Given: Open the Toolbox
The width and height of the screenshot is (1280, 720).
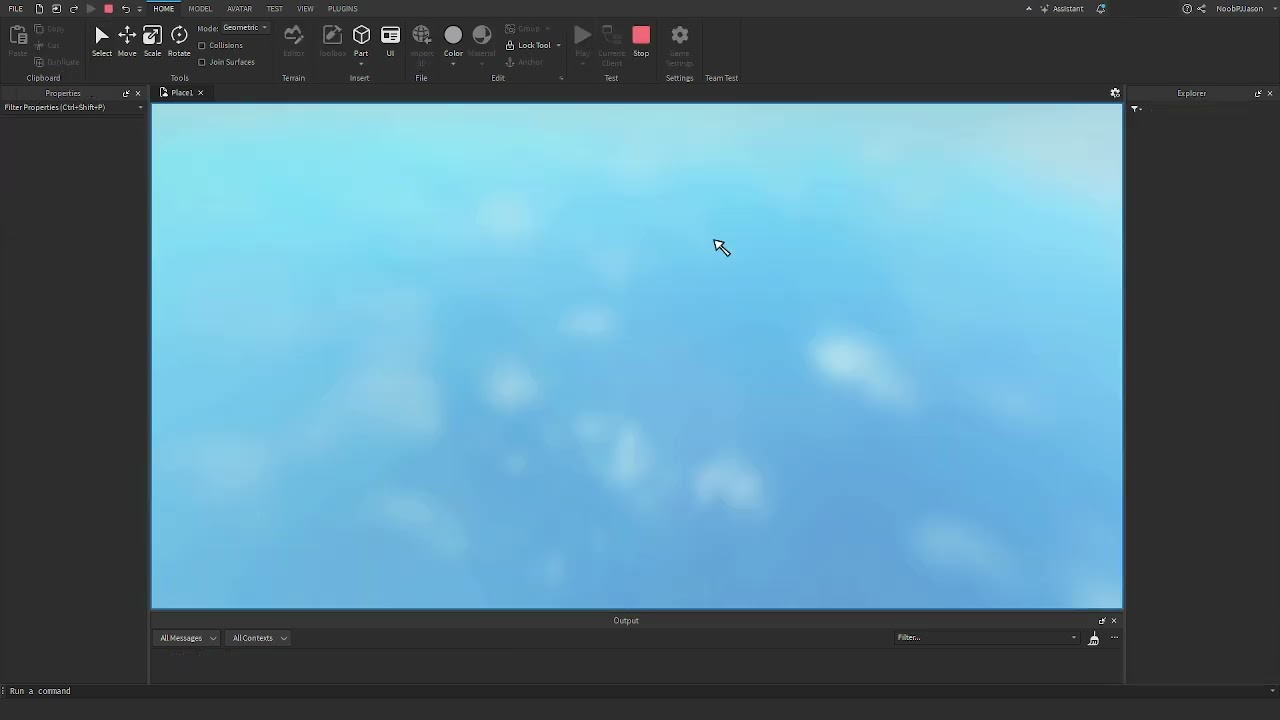Looking at the screenshot, I should pyautogui.click(x=332, y=41).
